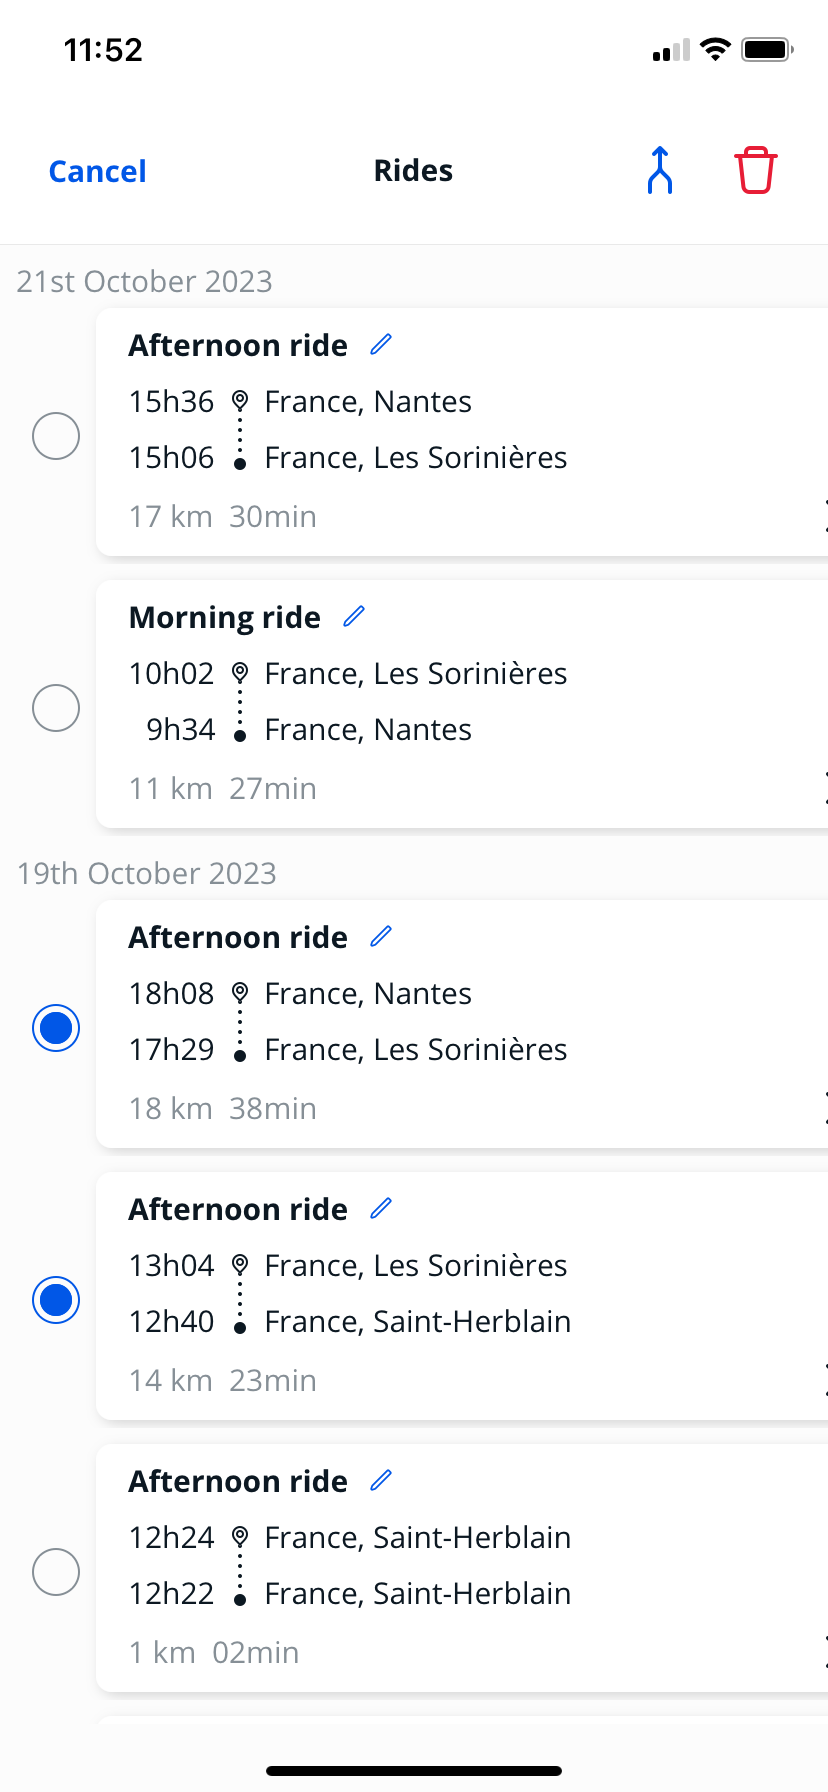The width and height of the screenshot is (828, 1792).
Task: Edit name of 15h36 Afternoon ride
Action: tap(381, 345)
